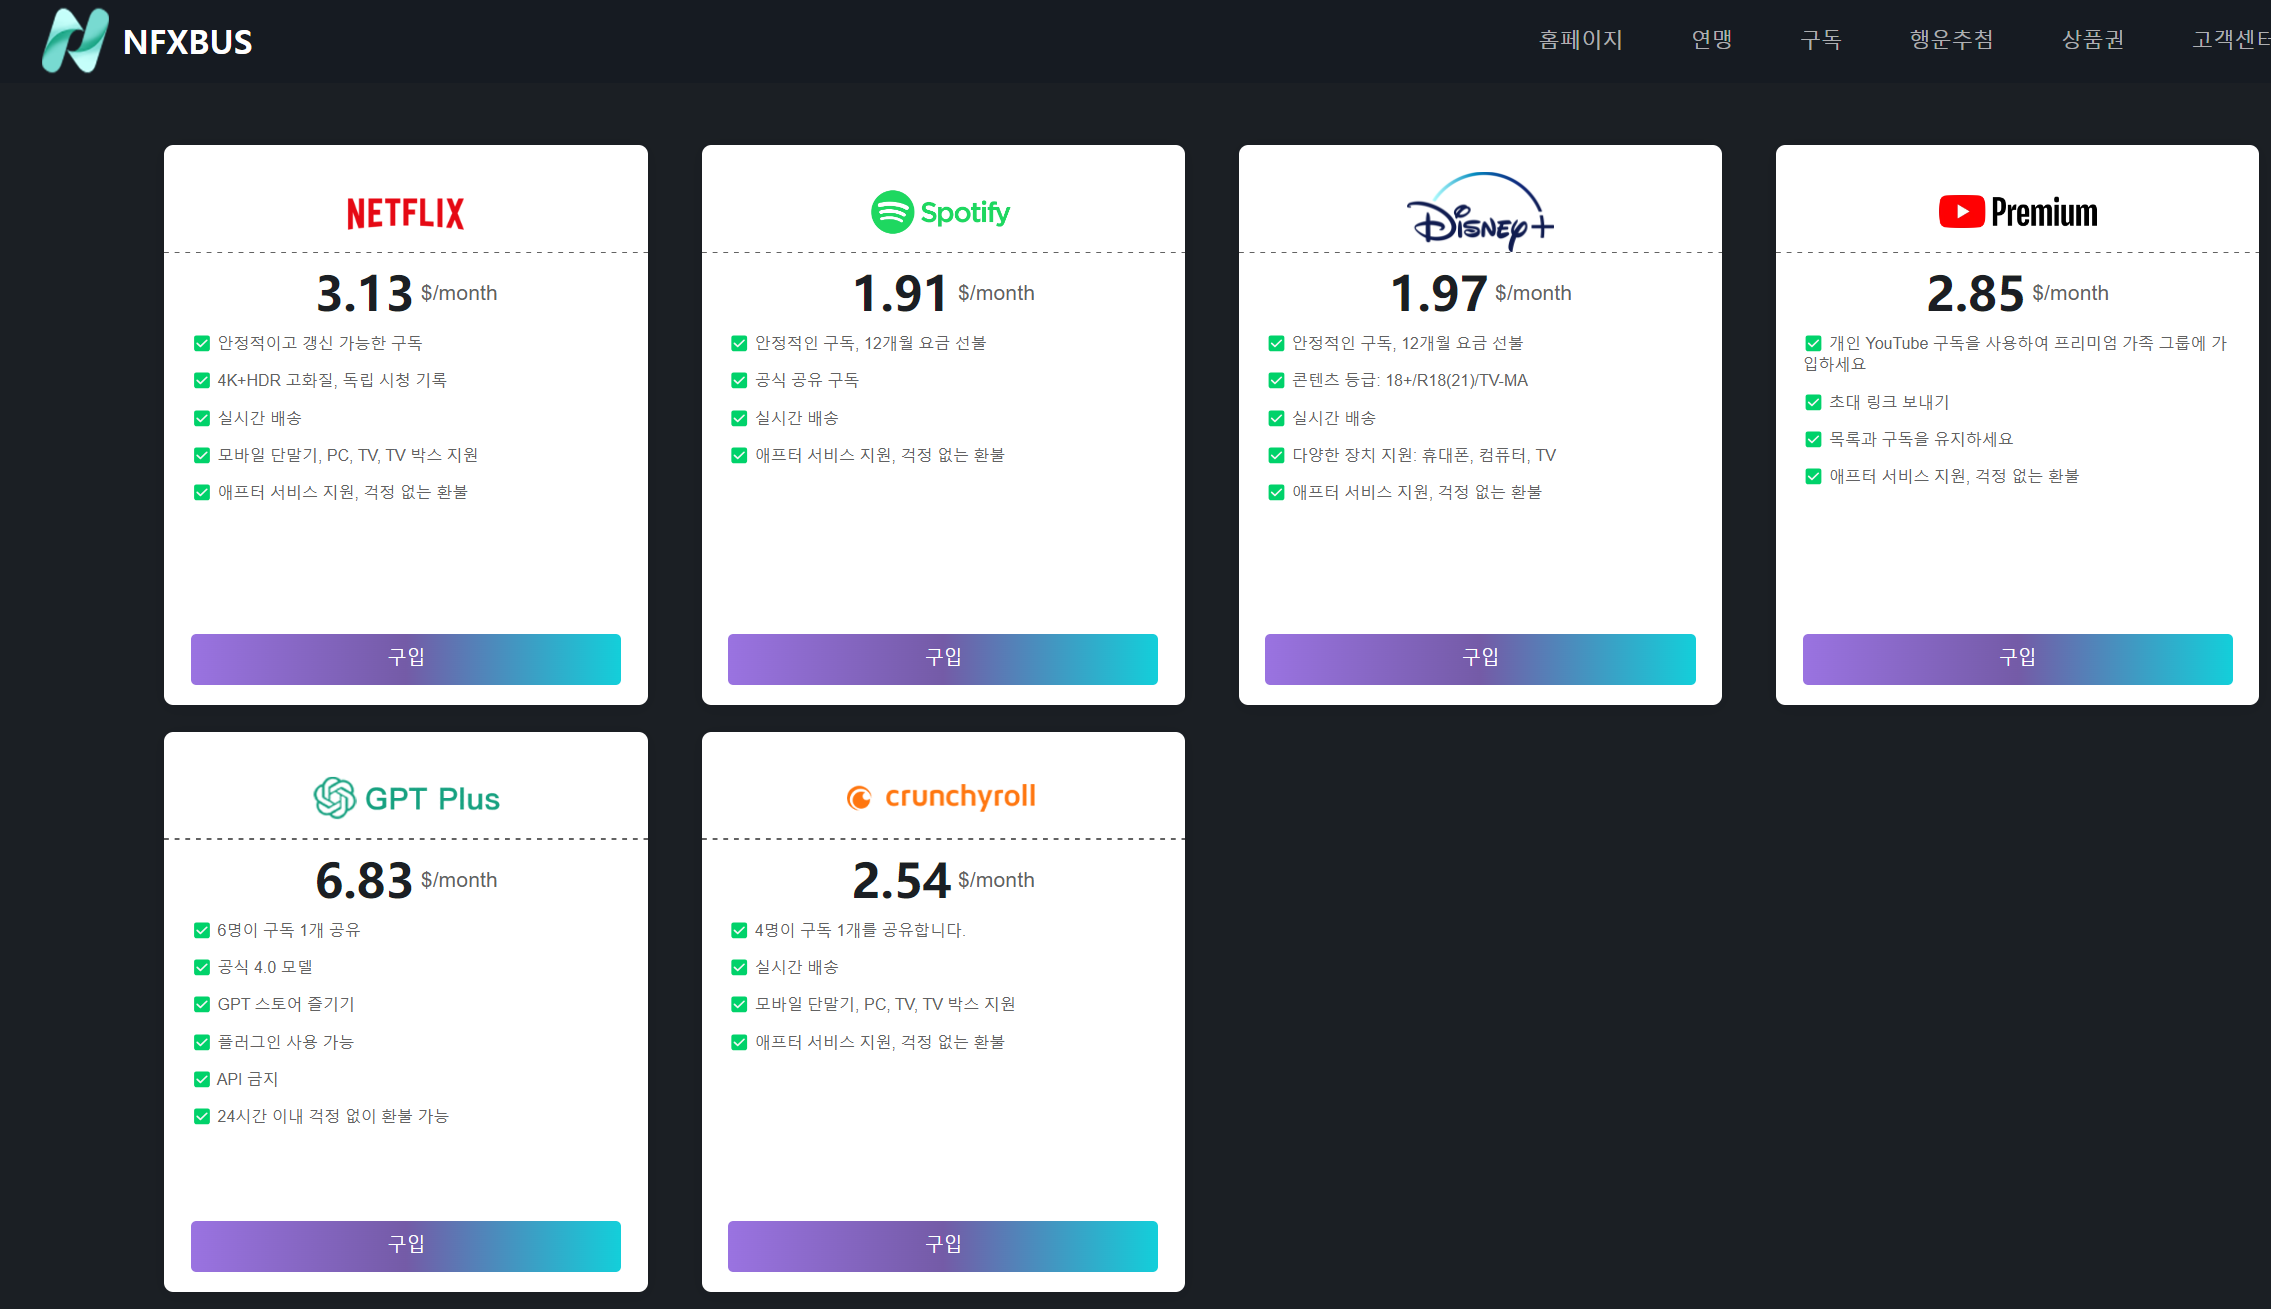The height and width of the screenshot is (1309, 2271).
Task: Click the NFXBUS logo icon
Action: [x=75, y=40]
